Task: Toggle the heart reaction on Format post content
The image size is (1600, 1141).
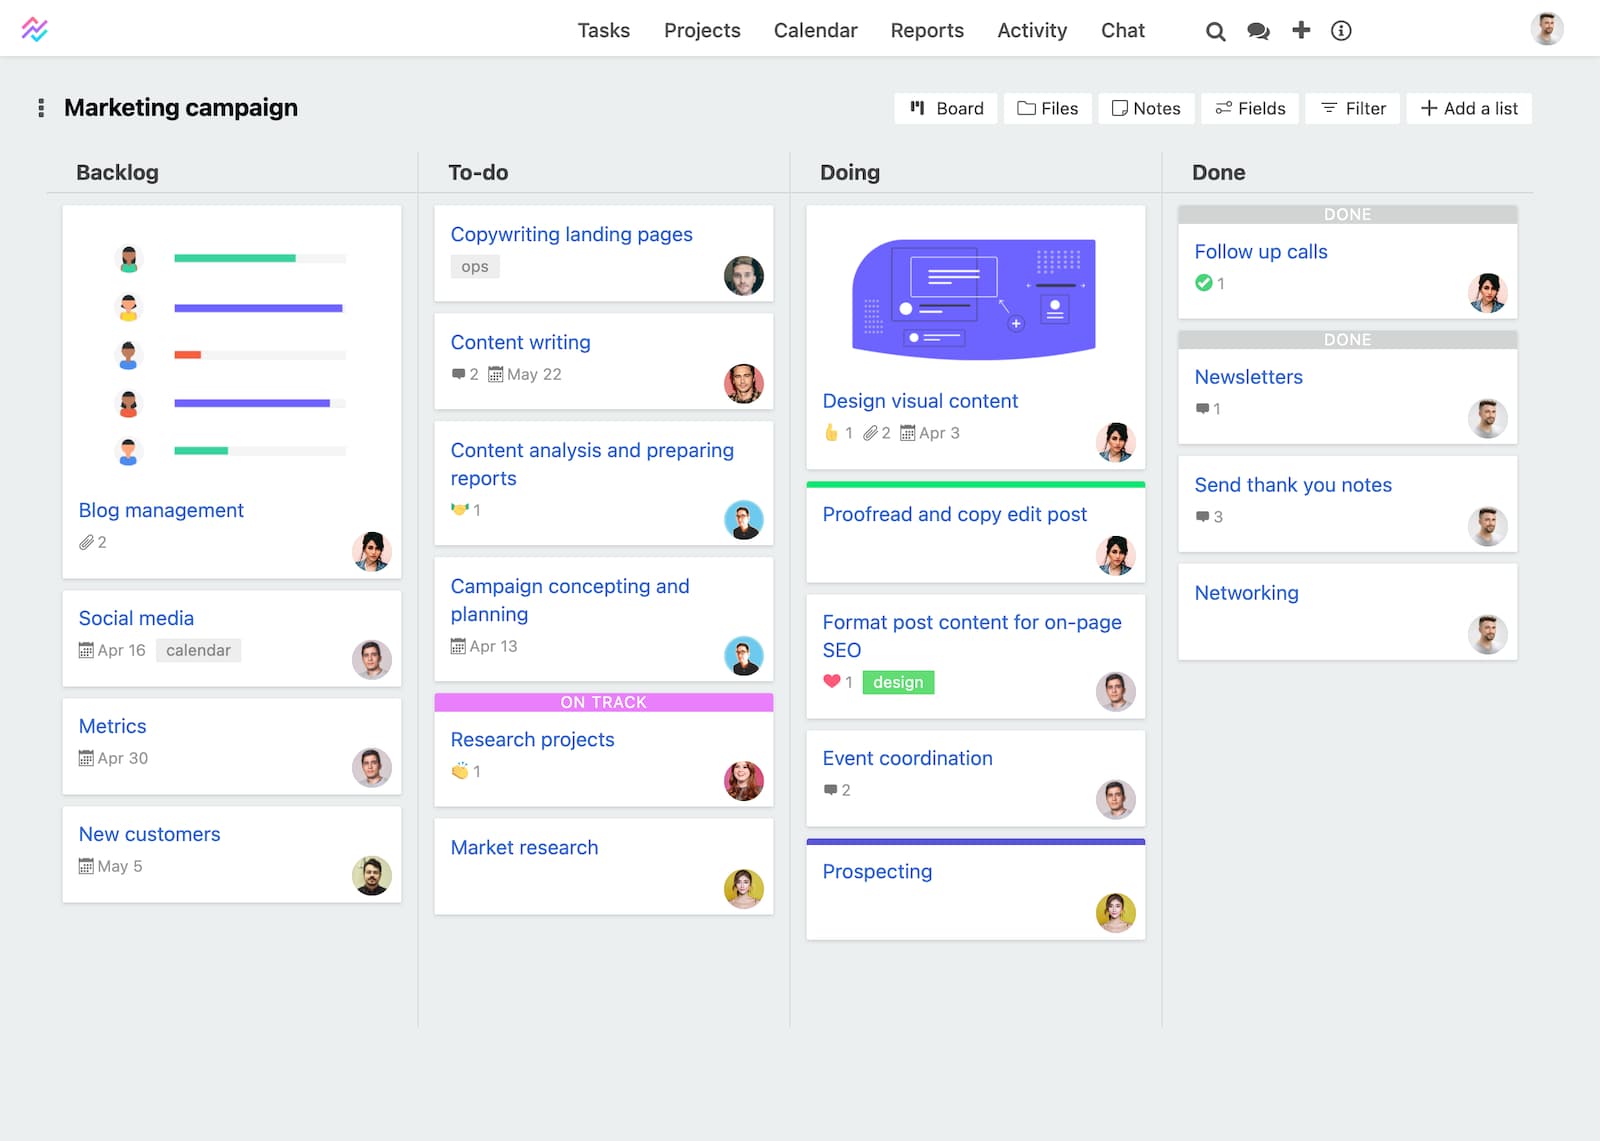Action: point(831,682)
